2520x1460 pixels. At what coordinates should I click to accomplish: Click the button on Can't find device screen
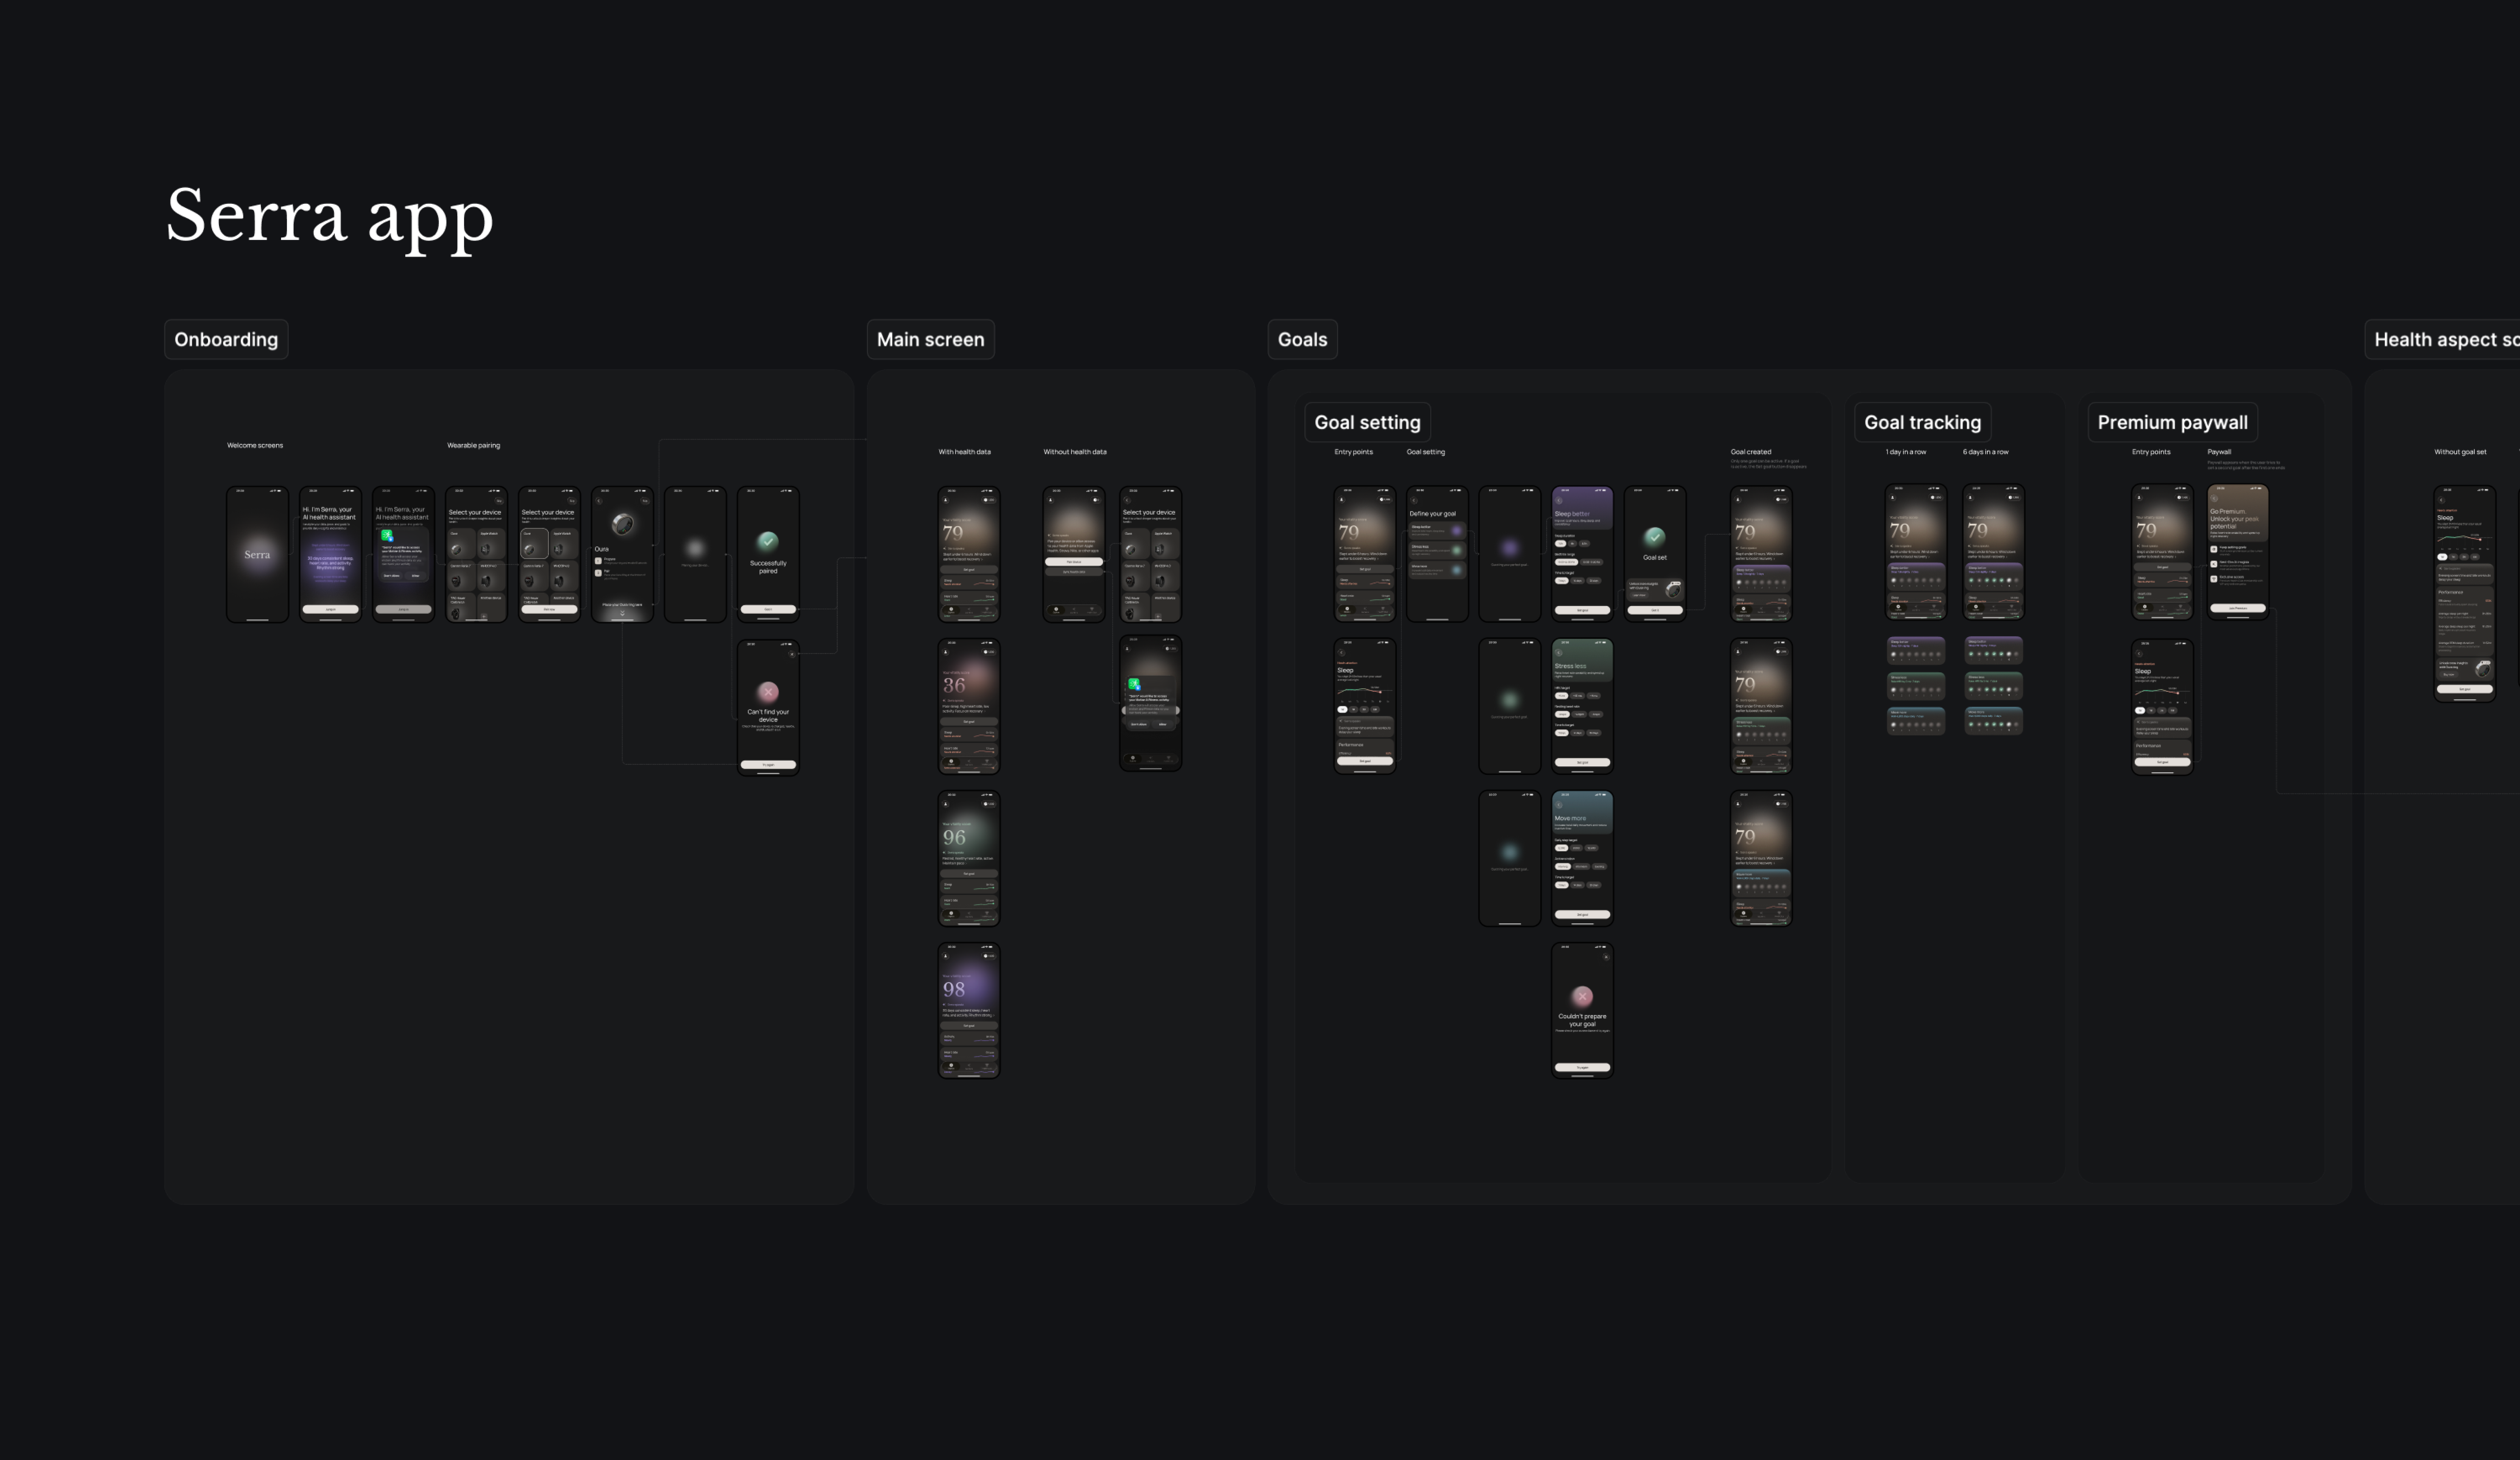pos(768,765)
